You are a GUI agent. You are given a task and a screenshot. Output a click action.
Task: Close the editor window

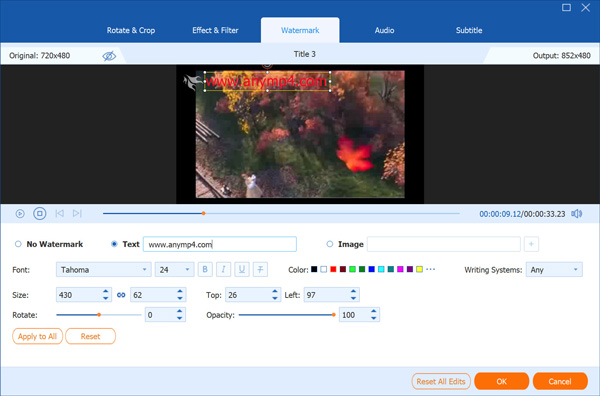[x=585, y=7]
